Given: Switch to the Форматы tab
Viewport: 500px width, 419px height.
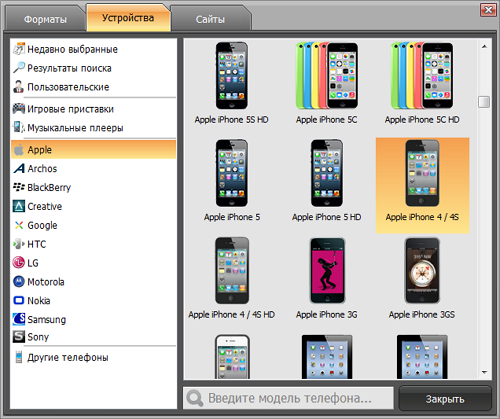Looking at the screenshot, I should [x=45, y=19].
